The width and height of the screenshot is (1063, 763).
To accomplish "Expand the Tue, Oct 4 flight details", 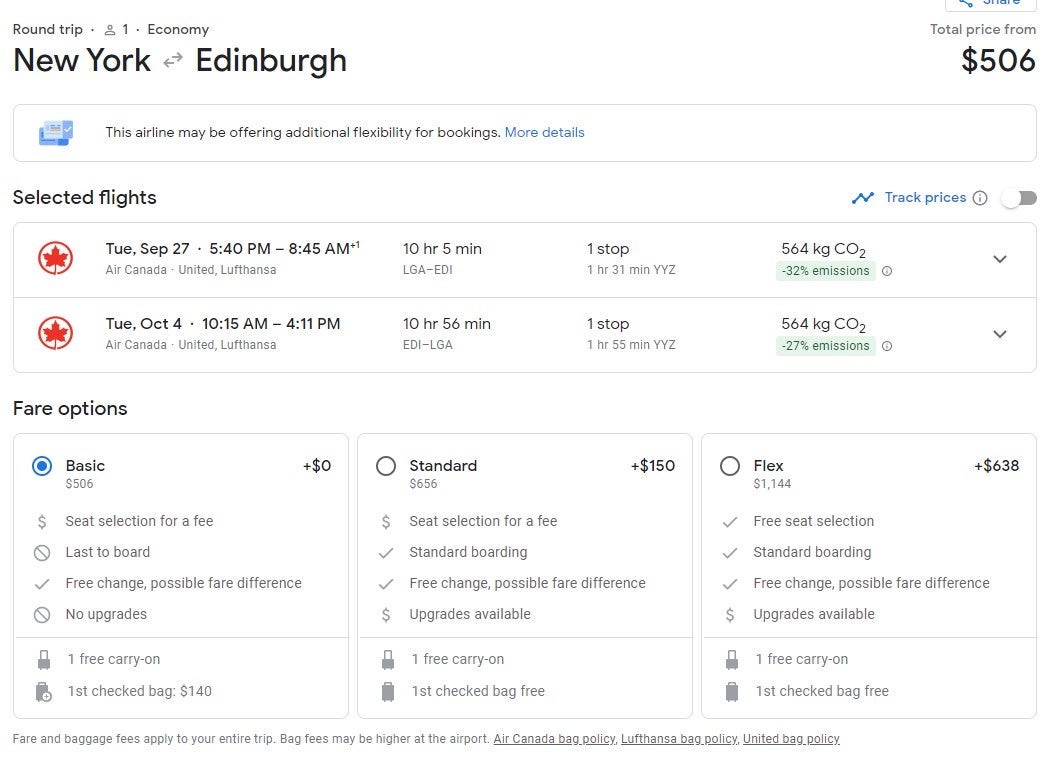I will point(999,334).
